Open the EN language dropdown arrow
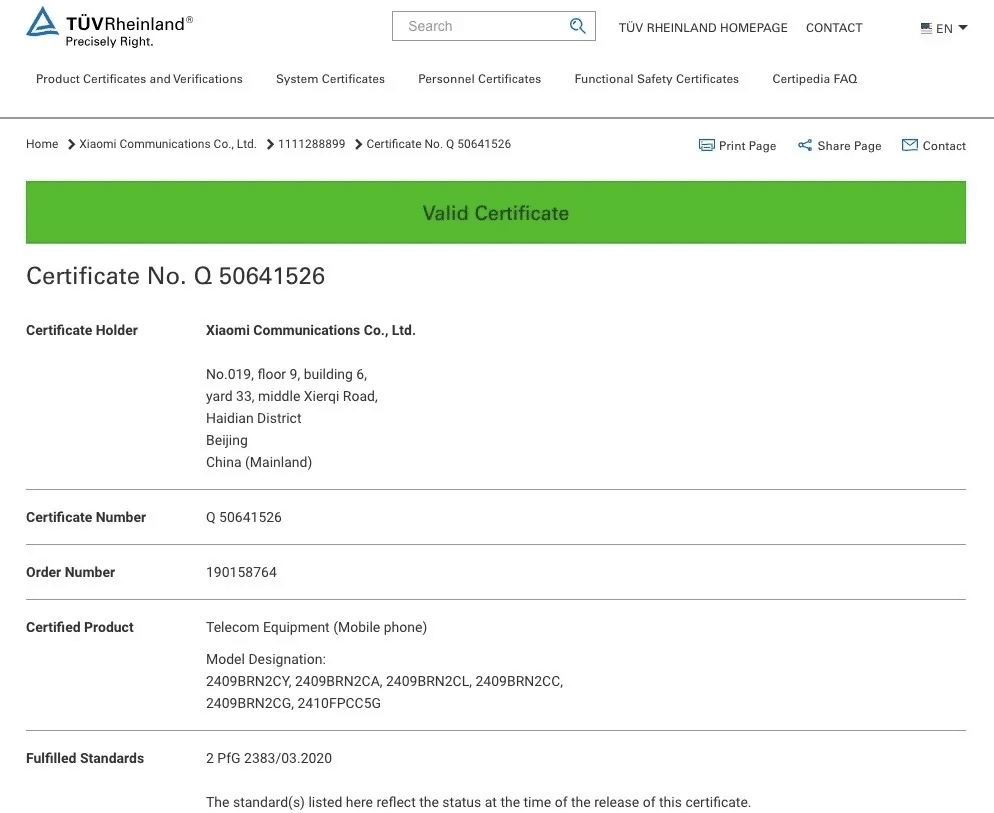 (x=963, y=27)
